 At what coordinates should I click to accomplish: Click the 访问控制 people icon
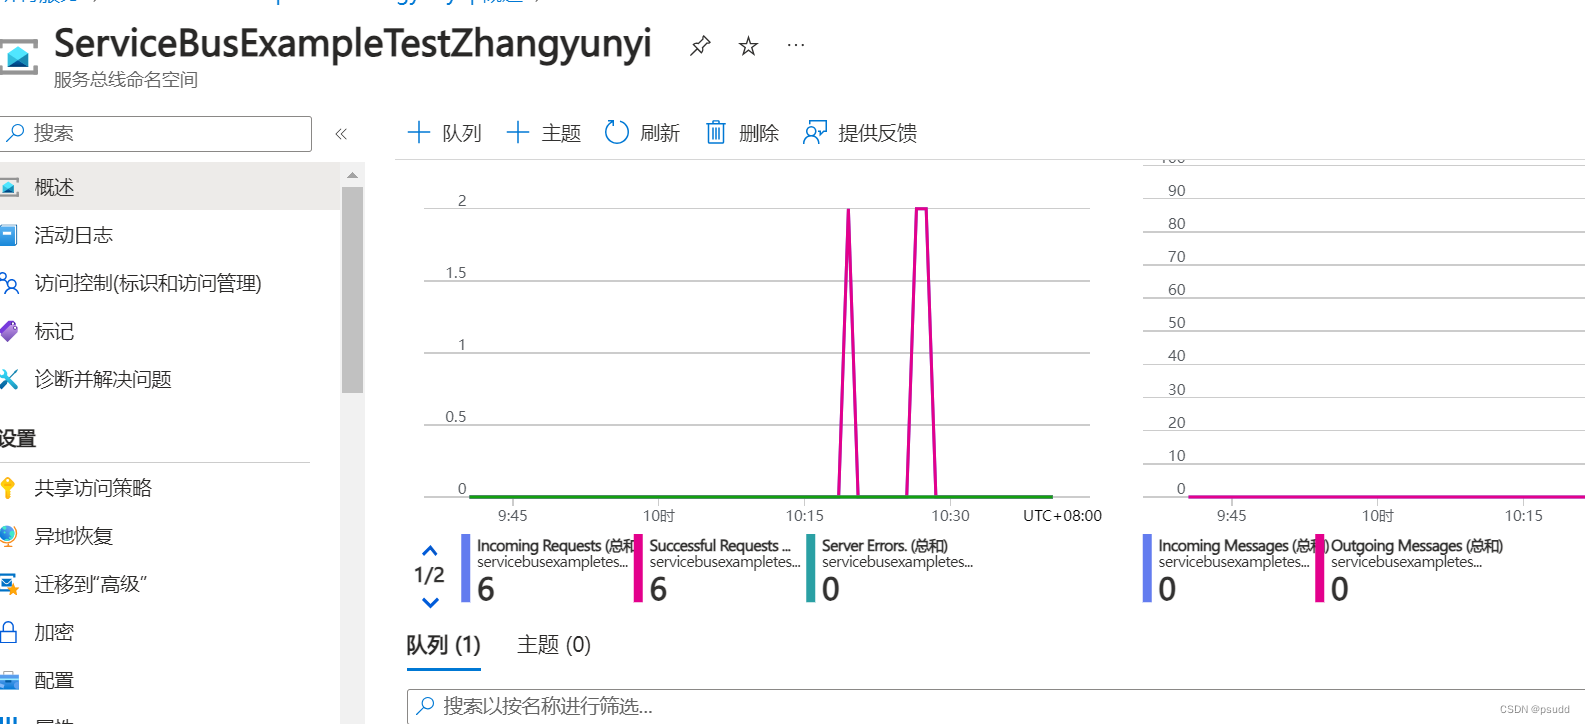[x=9, y=283]
